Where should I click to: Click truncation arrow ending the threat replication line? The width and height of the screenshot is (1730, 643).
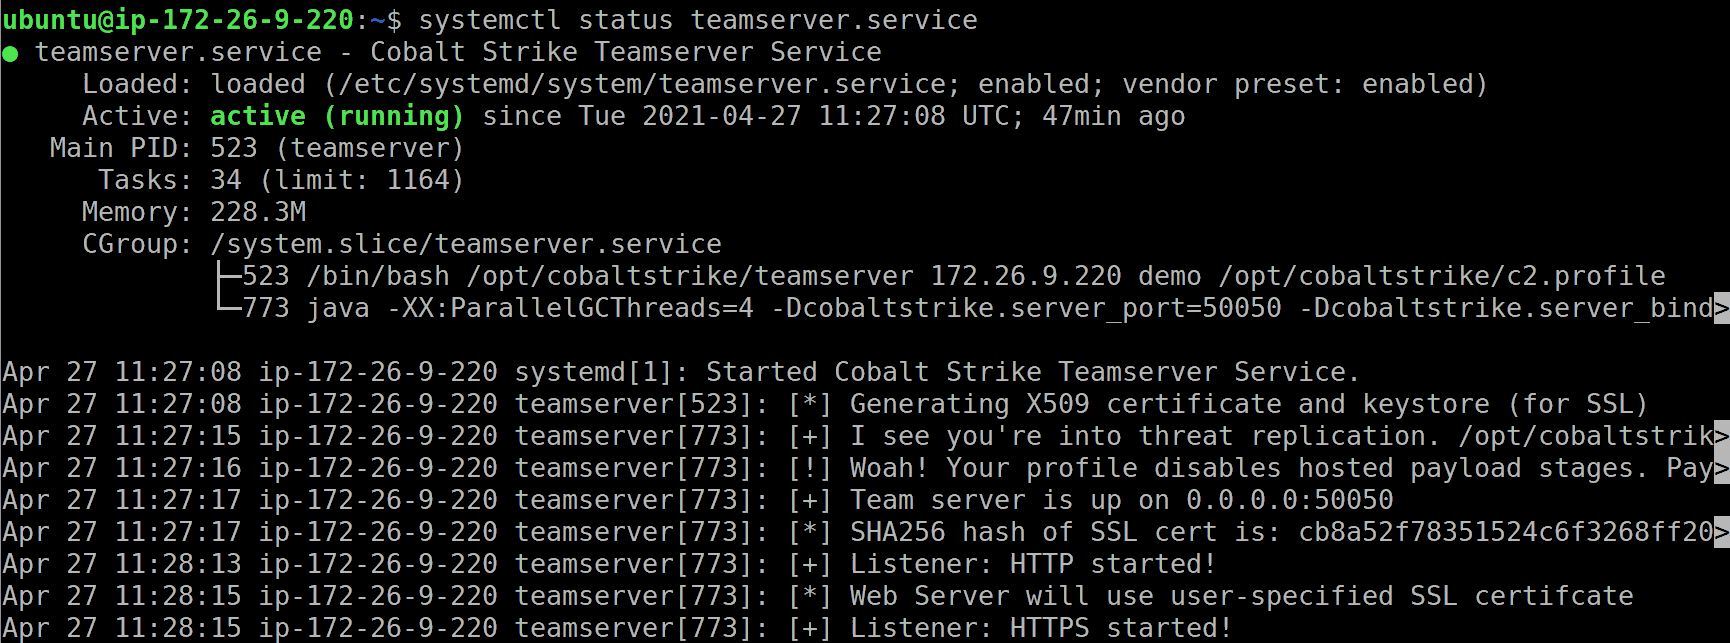coord(1721,436)
